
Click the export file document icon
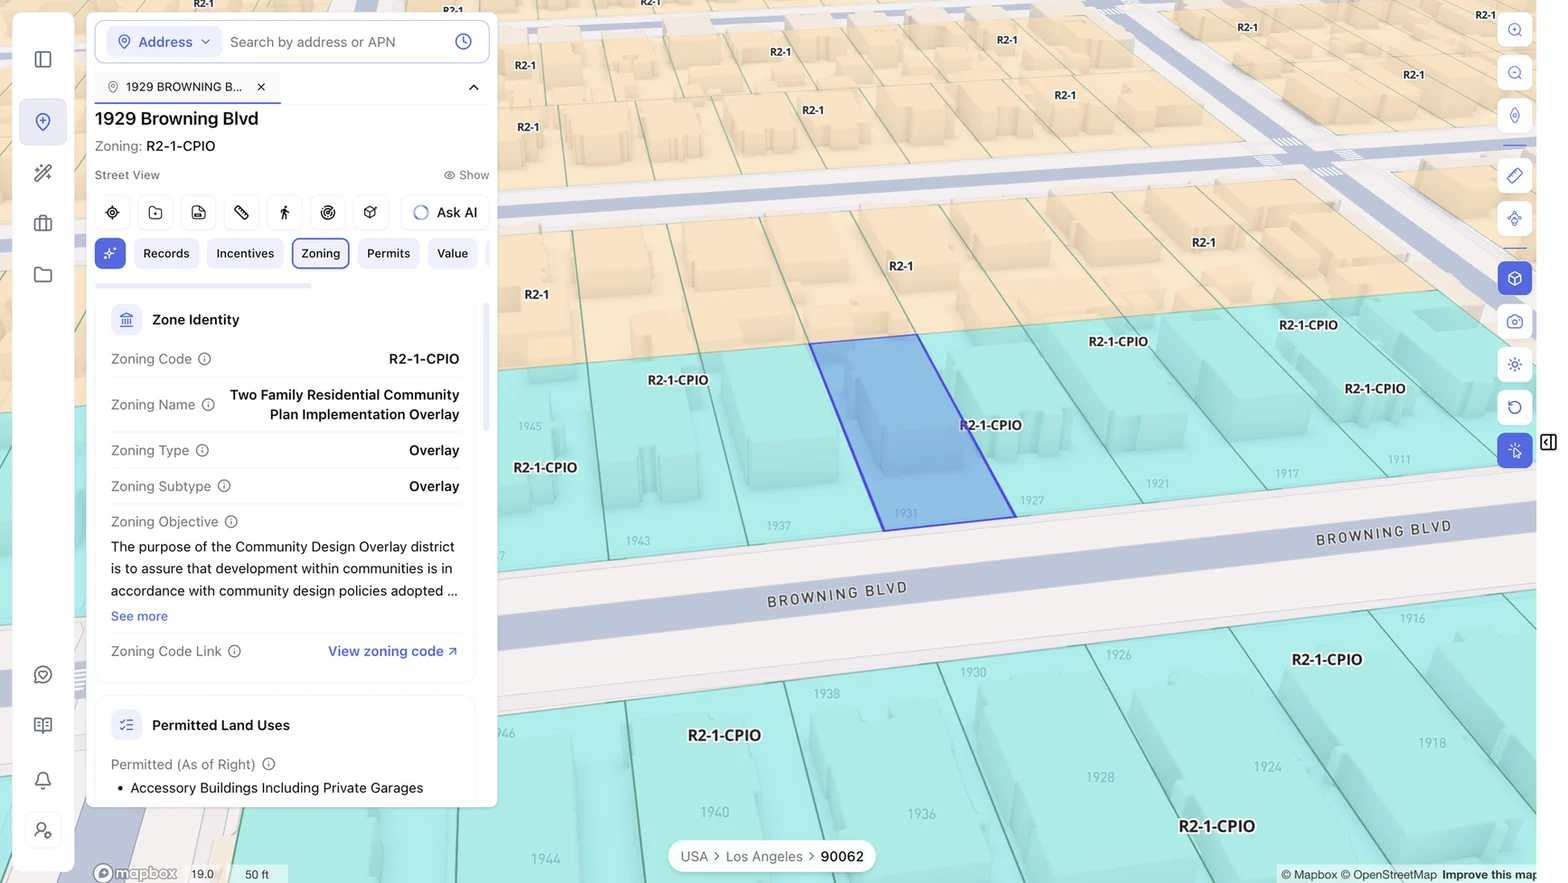(198, 213)
